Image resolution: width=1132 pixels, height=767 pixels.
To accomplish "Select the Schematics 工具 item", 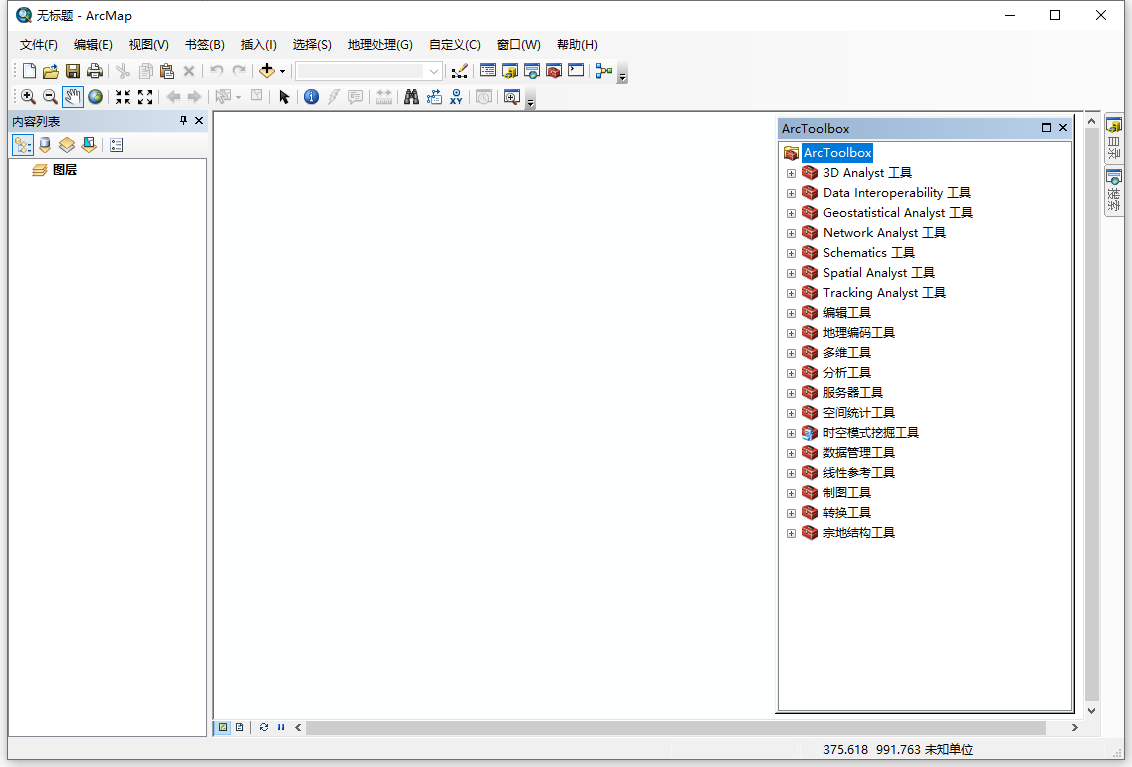I will (868, 253).
